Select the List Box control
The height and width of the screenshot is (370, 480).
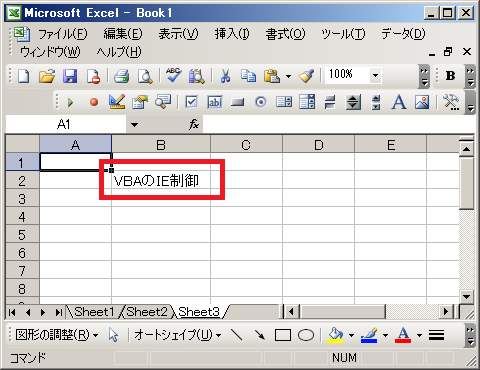pos(284,102)
